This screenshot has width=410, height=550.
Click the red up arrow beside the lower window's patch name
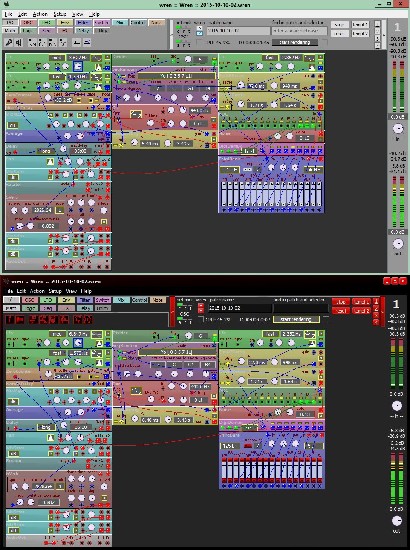tap(201, 306)
